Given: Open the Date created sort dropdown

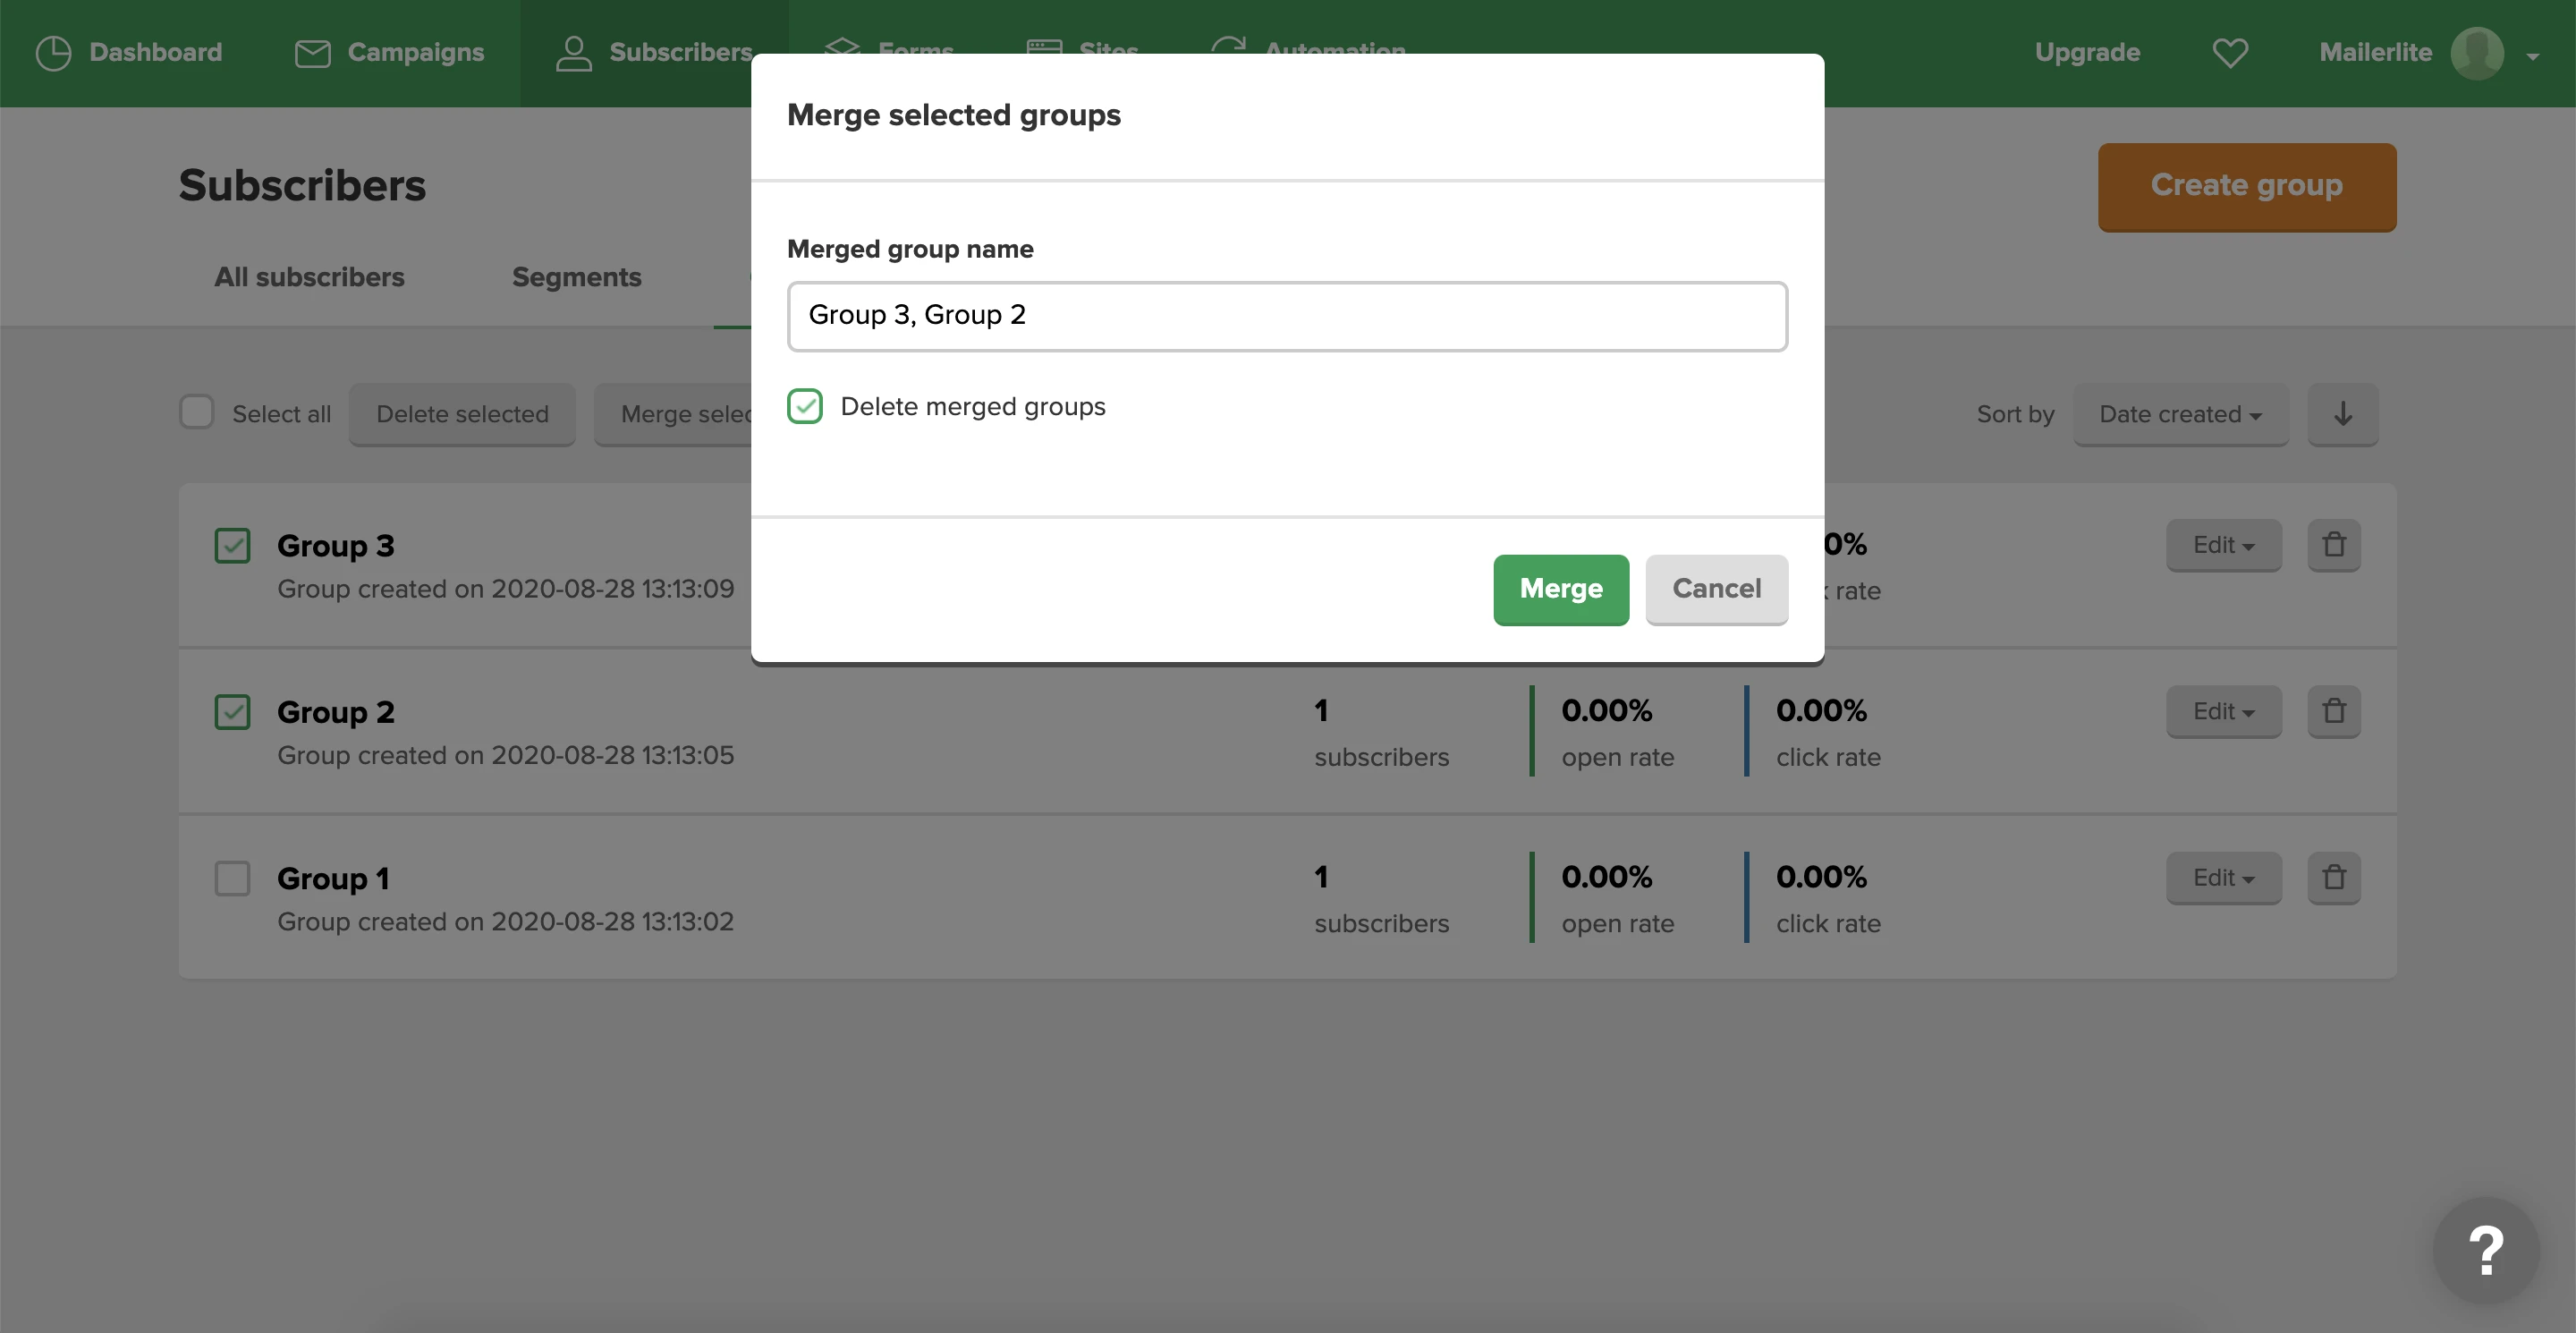Looking at the screenshot, I should [x=2179, y=414].
